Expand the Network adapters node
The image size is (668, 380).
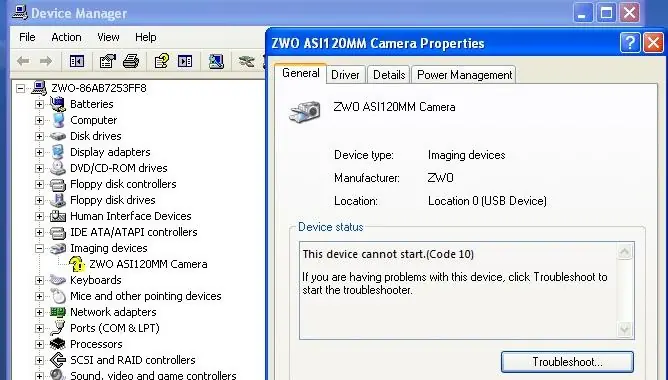pos(39,312)
